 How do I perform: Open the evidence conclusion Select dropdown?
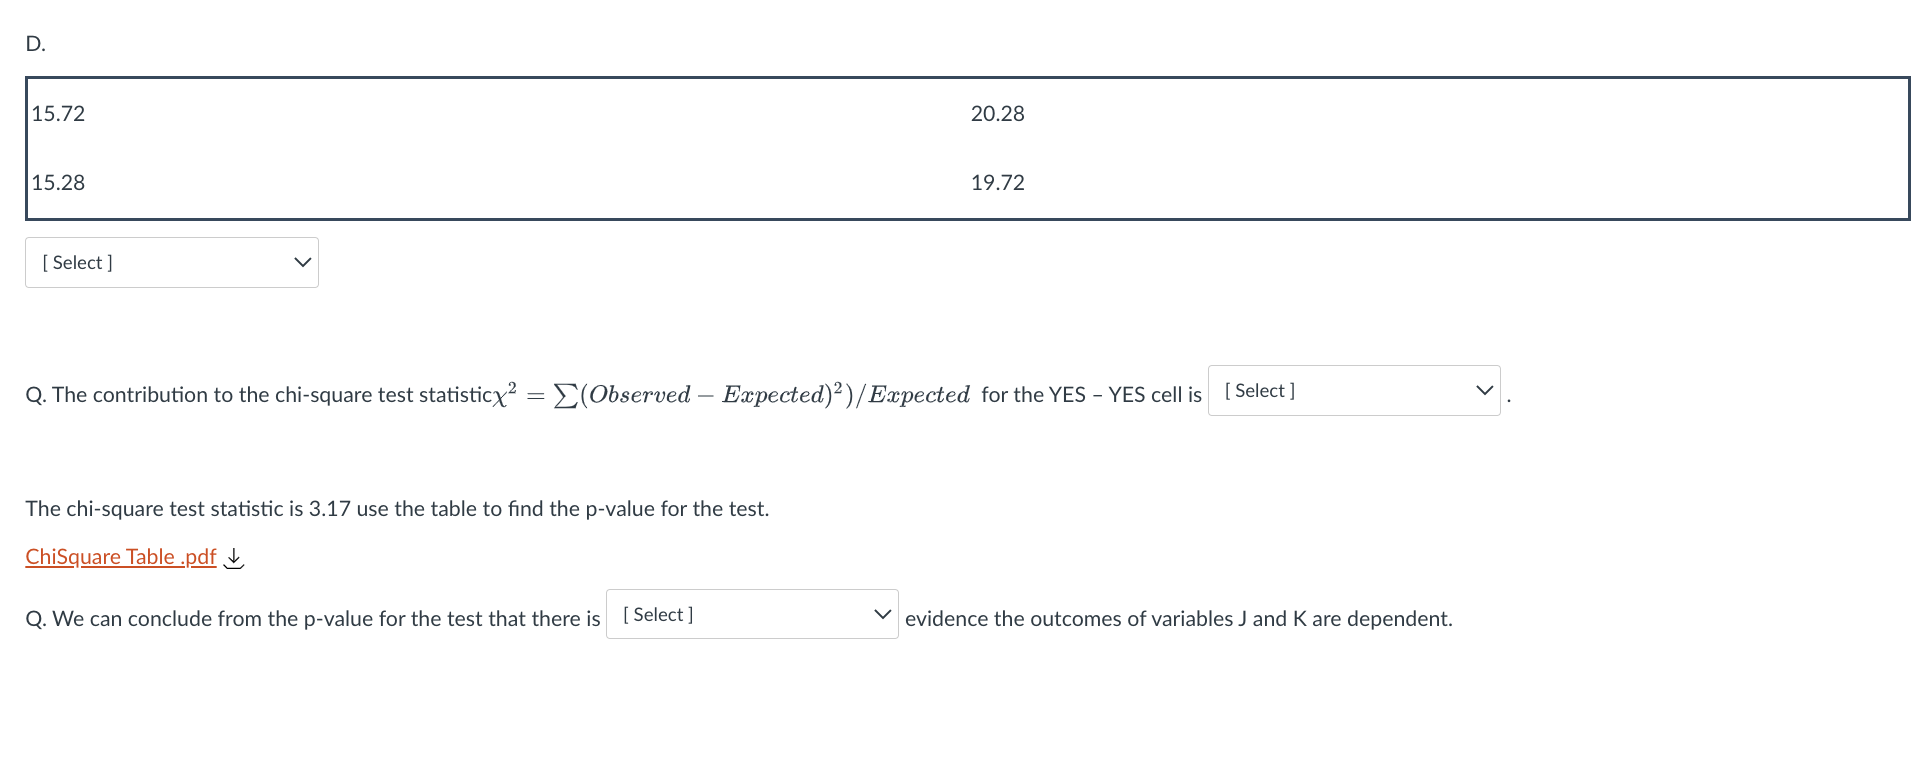tap(750, 613)
